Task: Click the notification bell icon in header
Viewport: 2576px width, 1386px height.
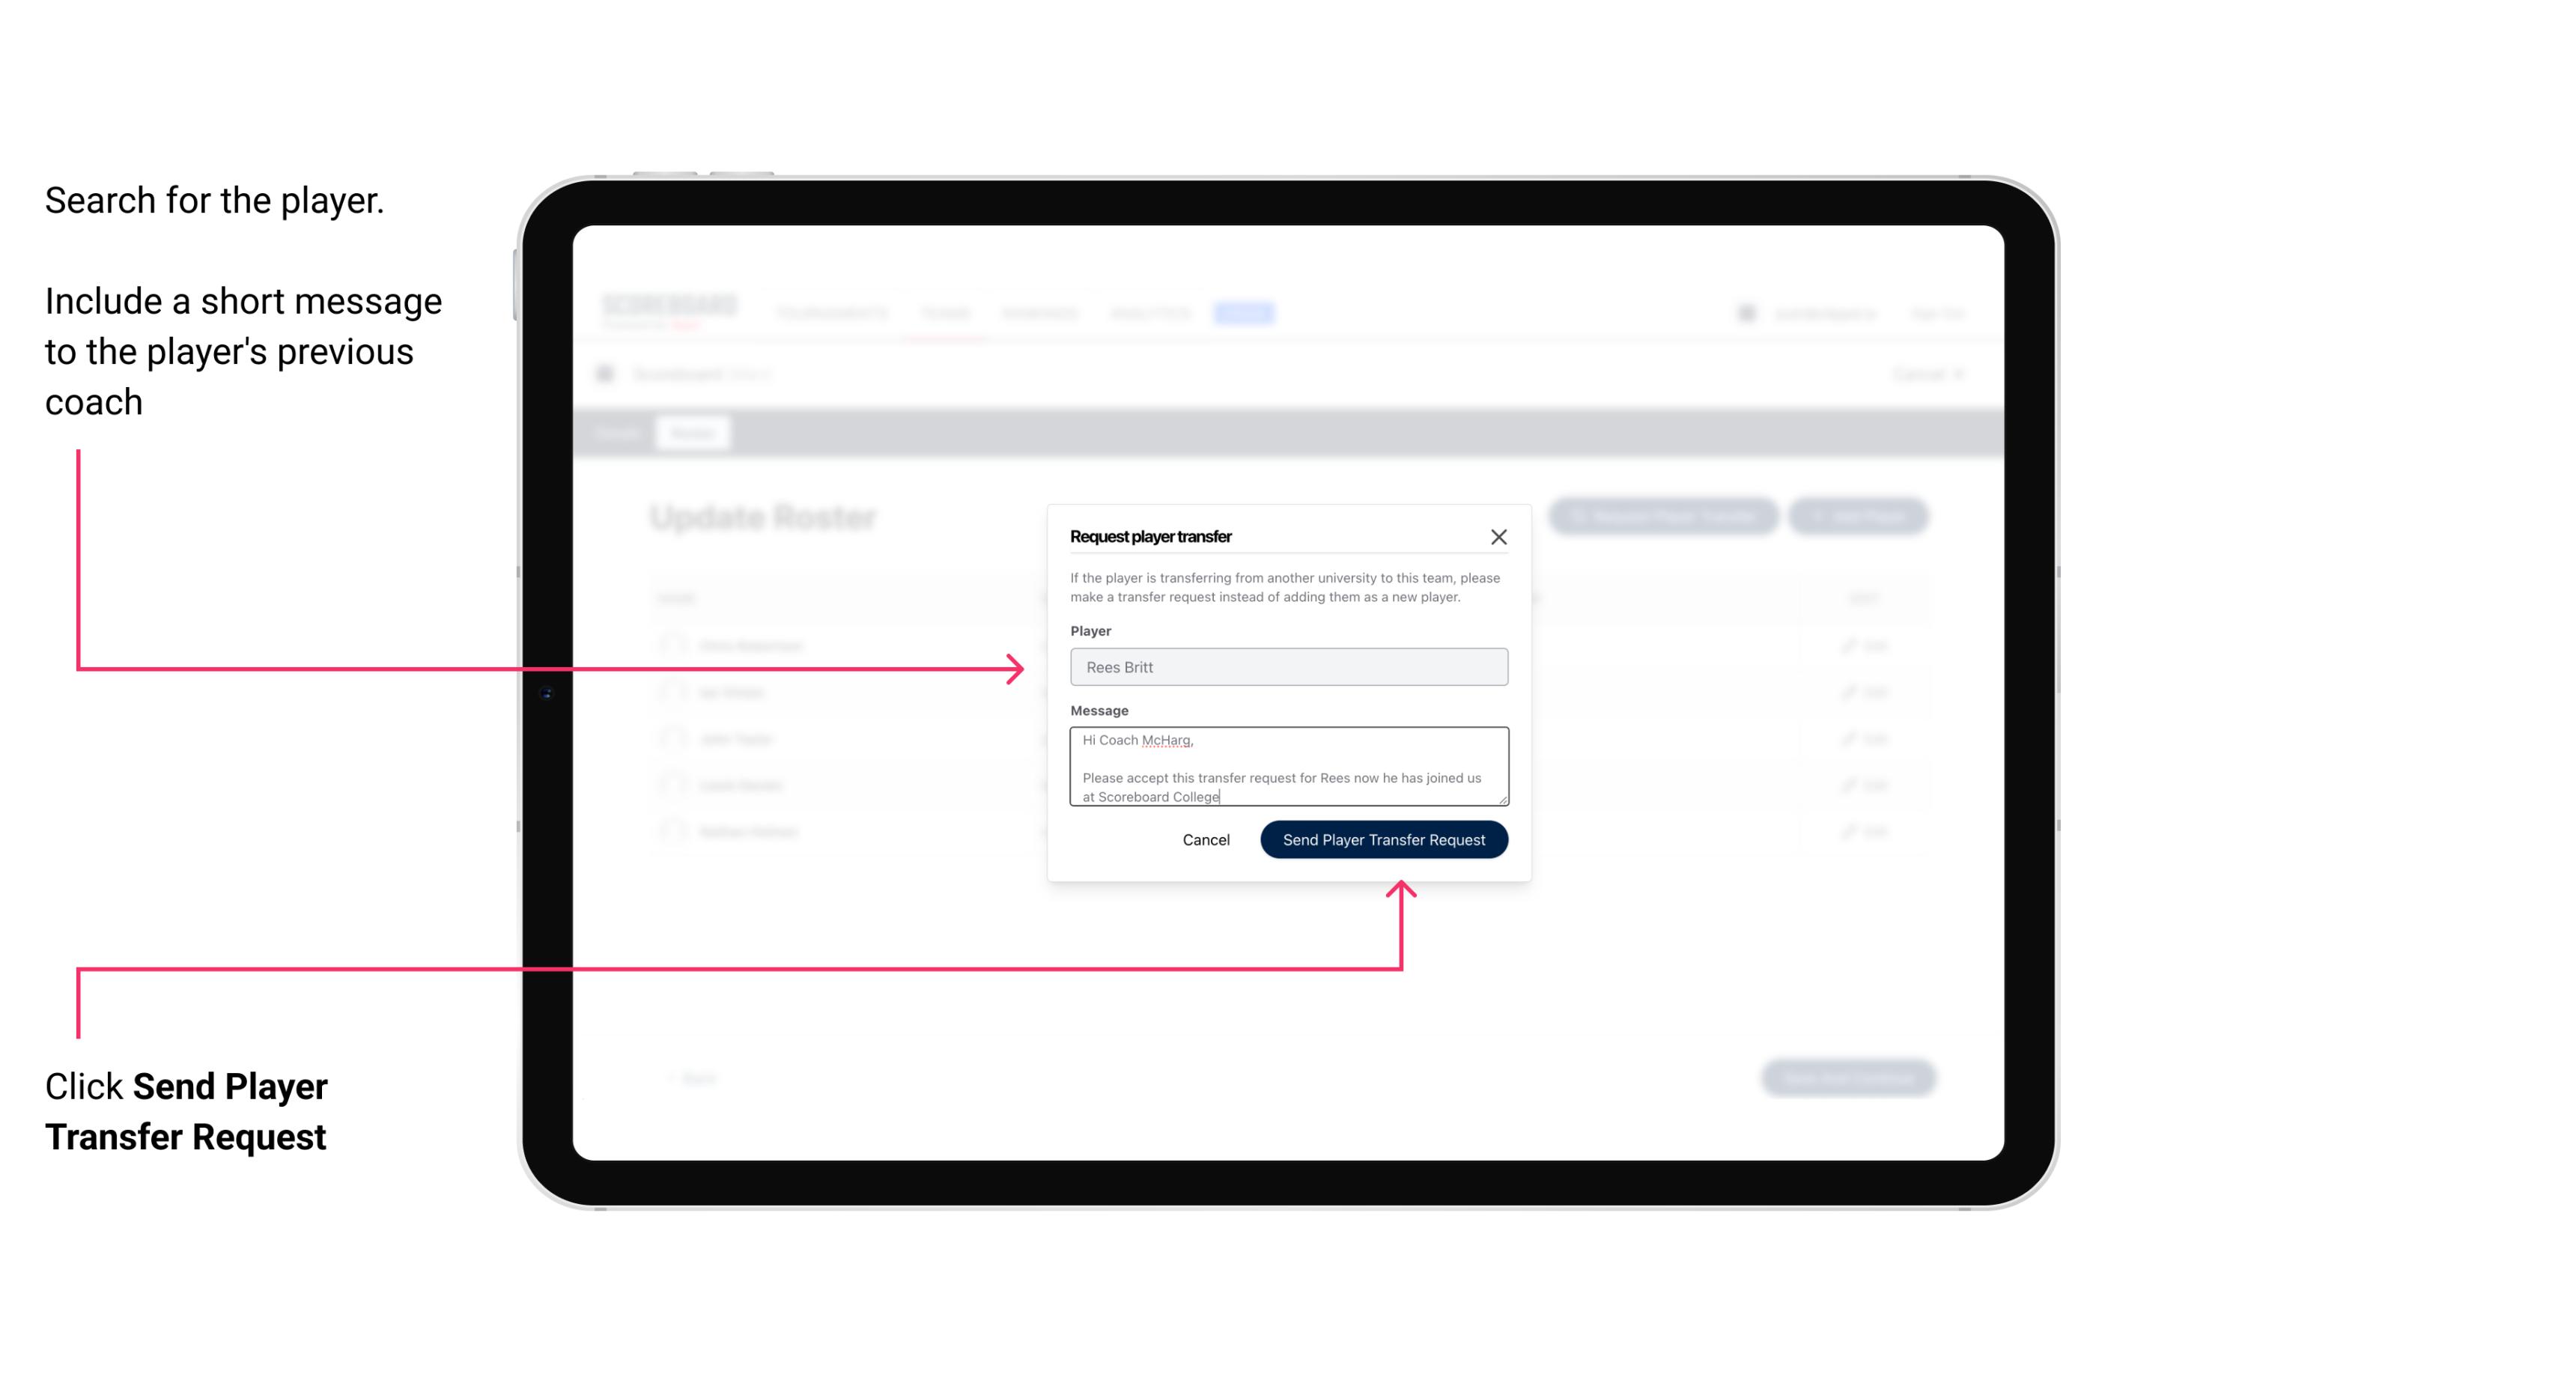Action: pos(1745,312)
